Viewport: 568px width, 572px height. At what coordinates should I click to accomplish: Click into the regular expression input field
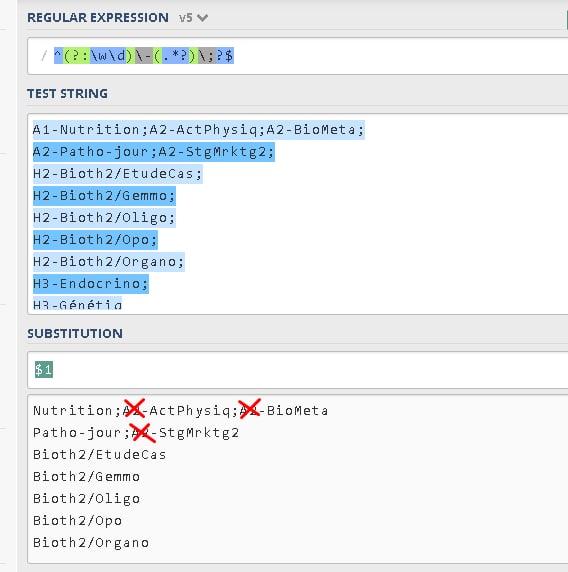point(298,56)
